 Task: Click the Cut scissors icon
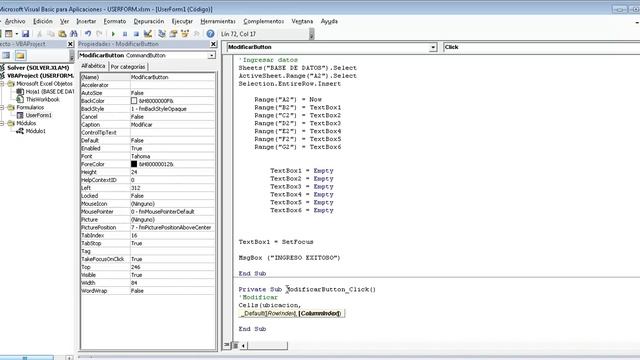pyautogui.click(x=40, y=34)
